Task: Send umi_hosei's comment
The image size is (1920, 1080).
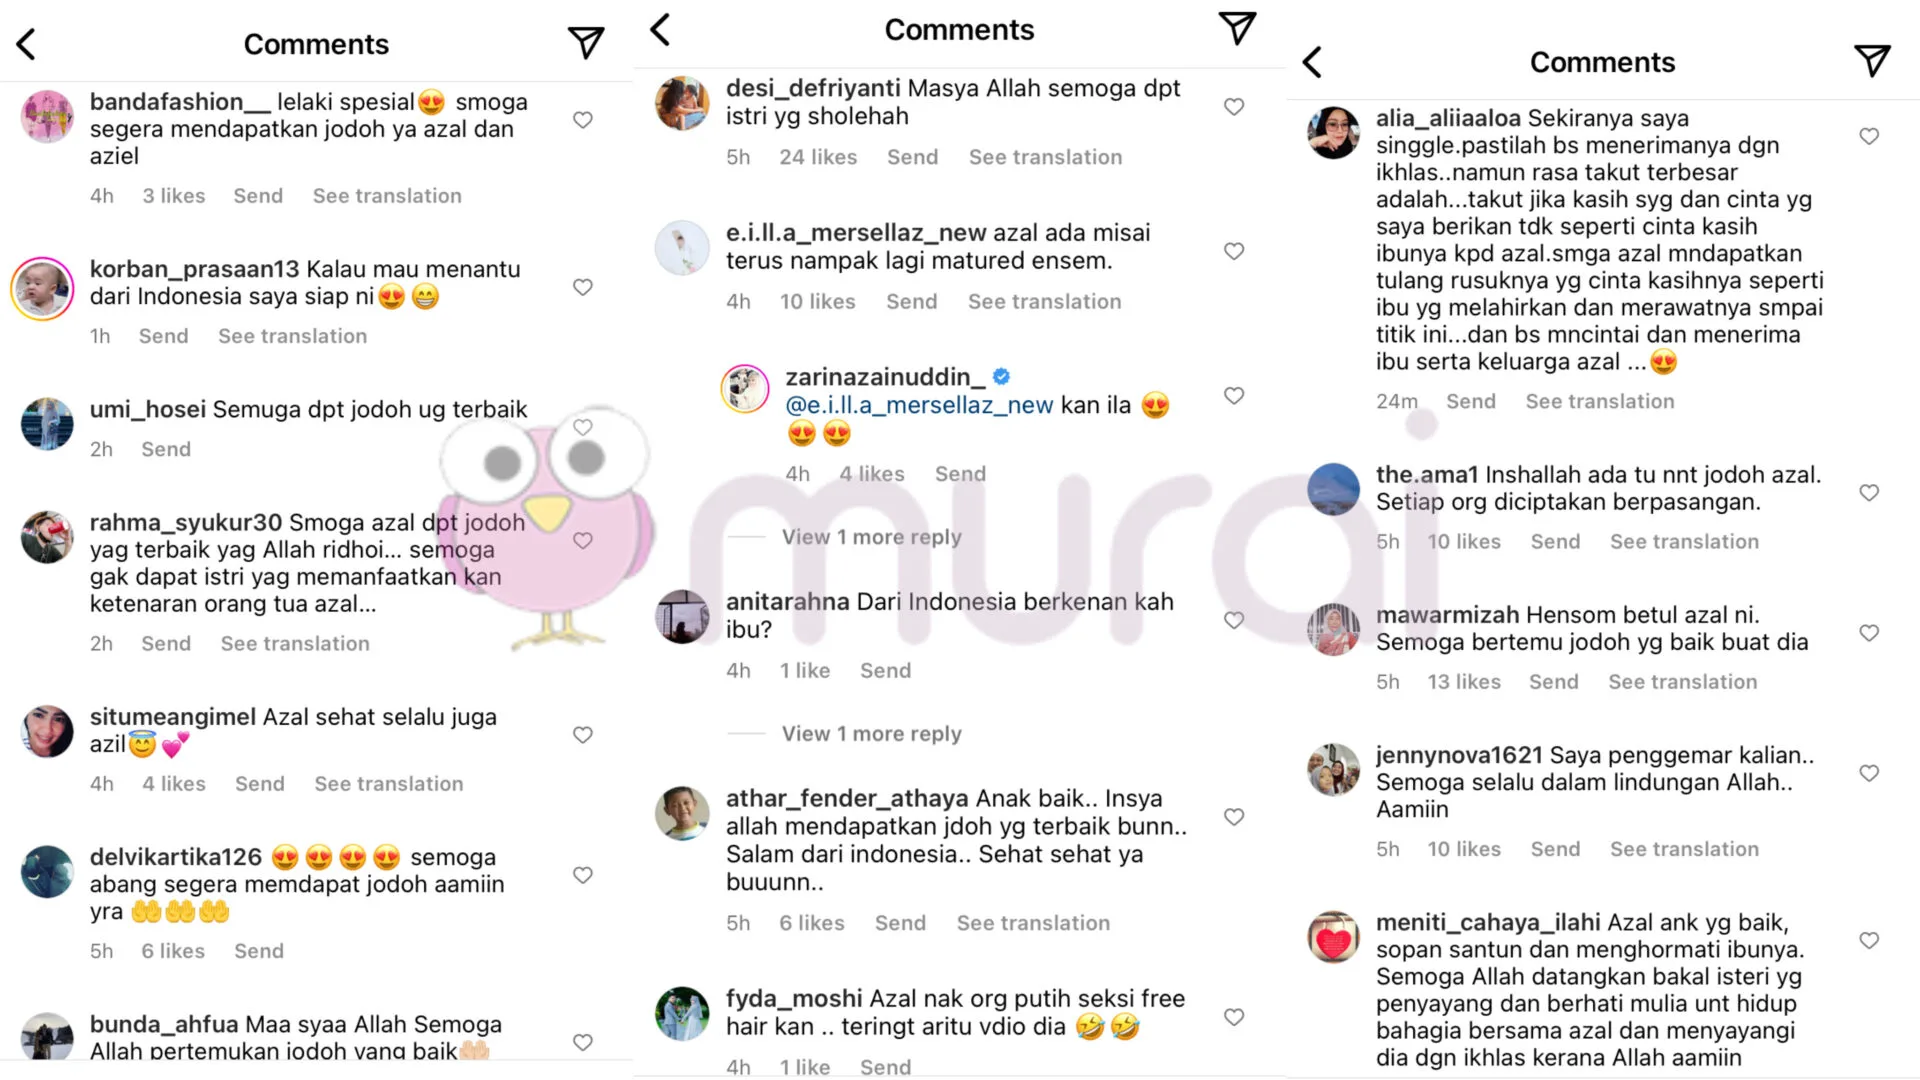Action: (166, 450)
